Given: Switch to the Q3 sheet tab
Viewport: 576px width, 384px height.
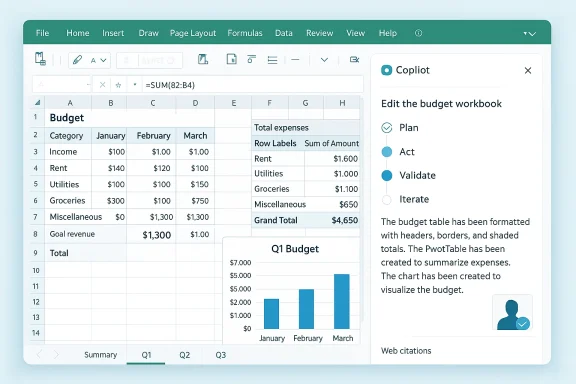Looking at the screenshot, I should (220, 355).
